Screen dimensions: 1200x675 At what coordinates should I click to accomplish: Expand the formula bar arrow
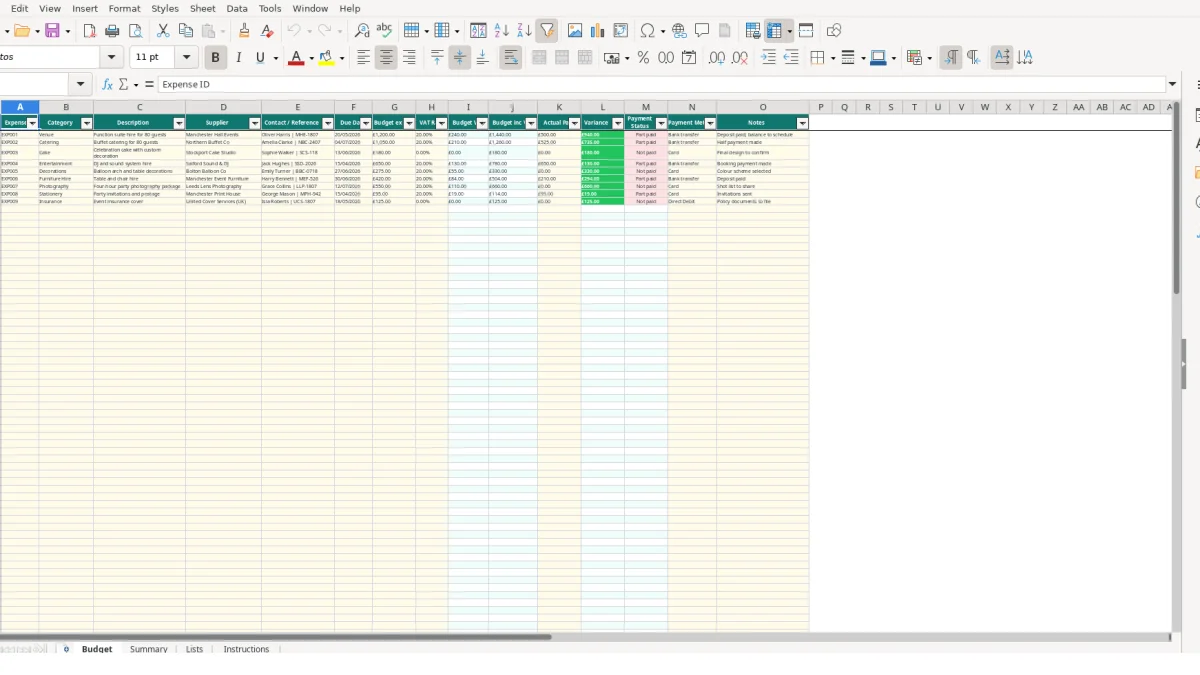pos(1173,85)
